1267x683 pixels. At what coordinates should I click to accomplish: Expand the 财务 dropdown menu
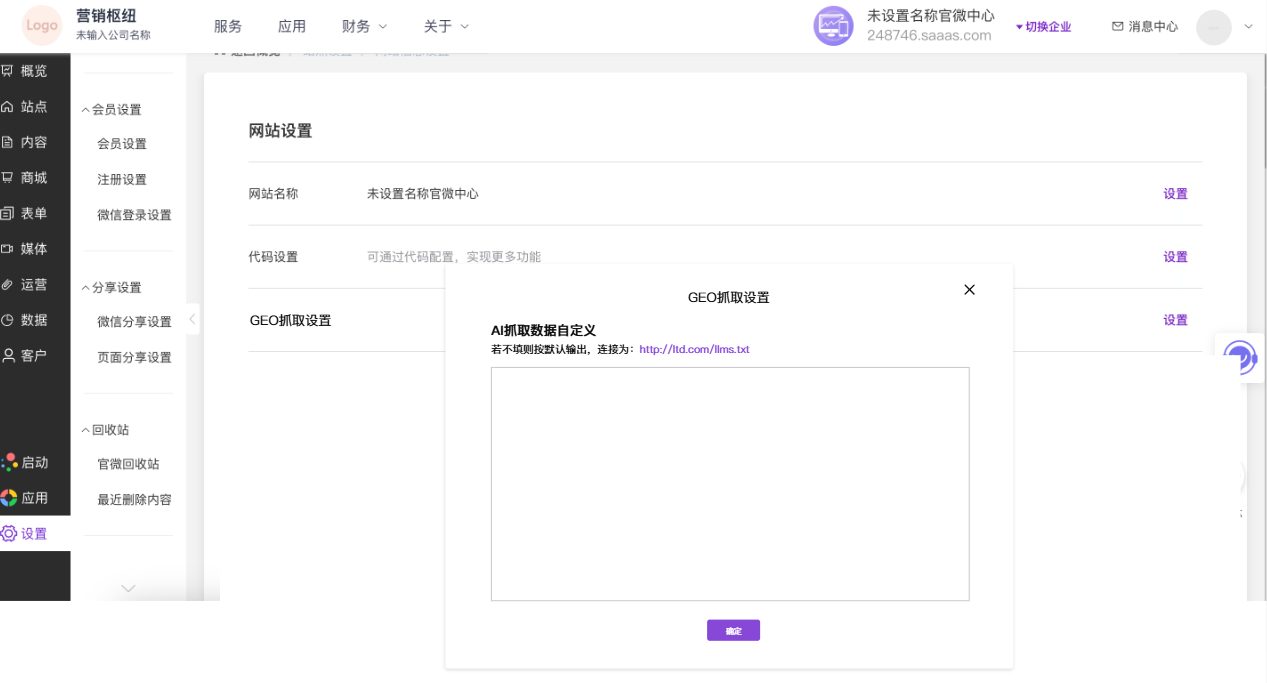point(364,26)
